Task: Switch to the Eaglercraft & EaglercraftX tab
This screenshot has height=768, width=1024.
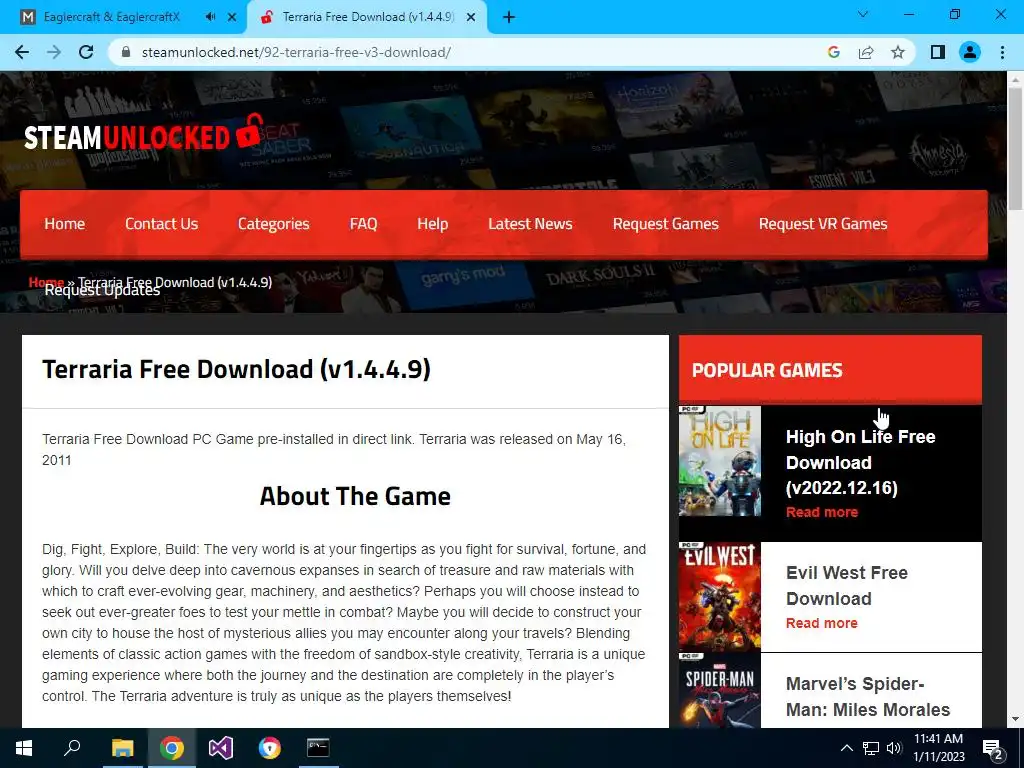Action: tap(112, 17)
